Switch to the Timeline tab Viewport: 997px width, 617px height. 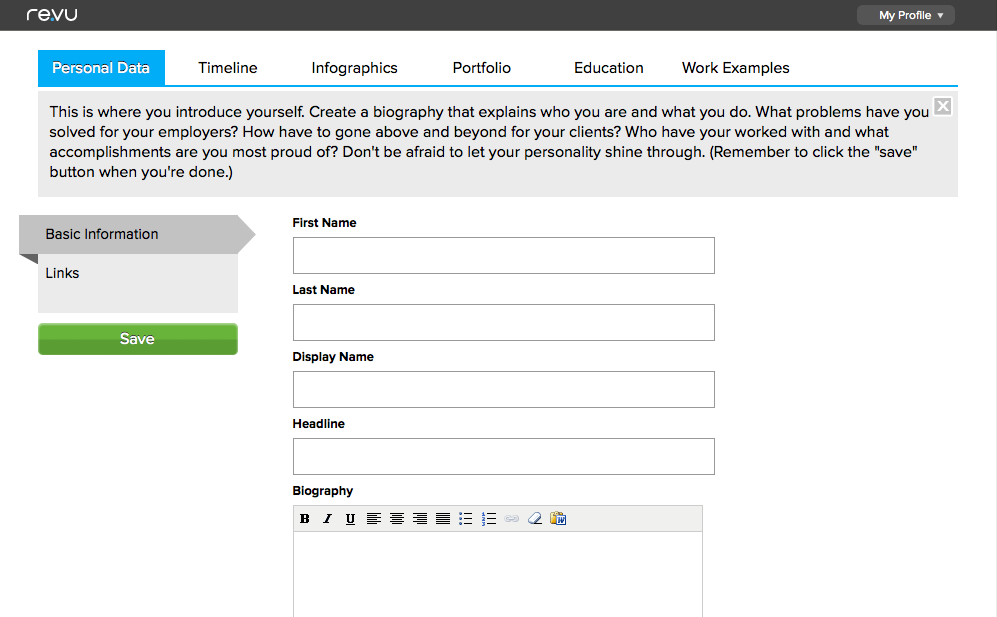point(227,68)
